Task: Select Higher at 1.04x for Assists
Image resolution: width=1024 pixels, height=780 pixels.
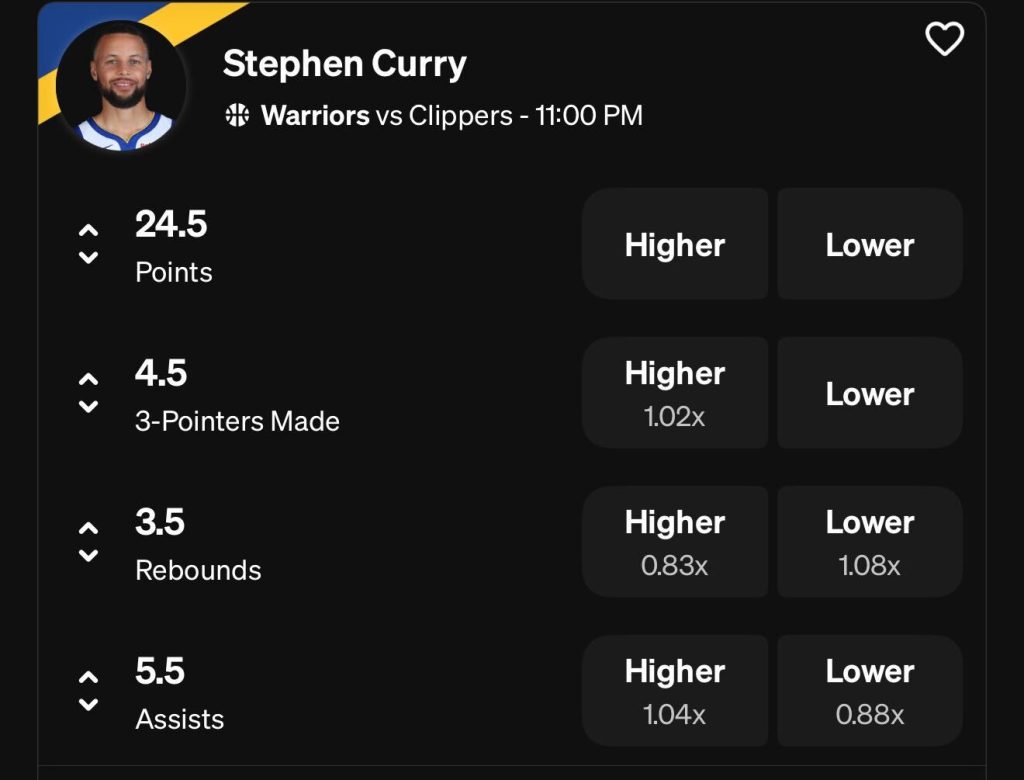Action: [x=675, y=690]
